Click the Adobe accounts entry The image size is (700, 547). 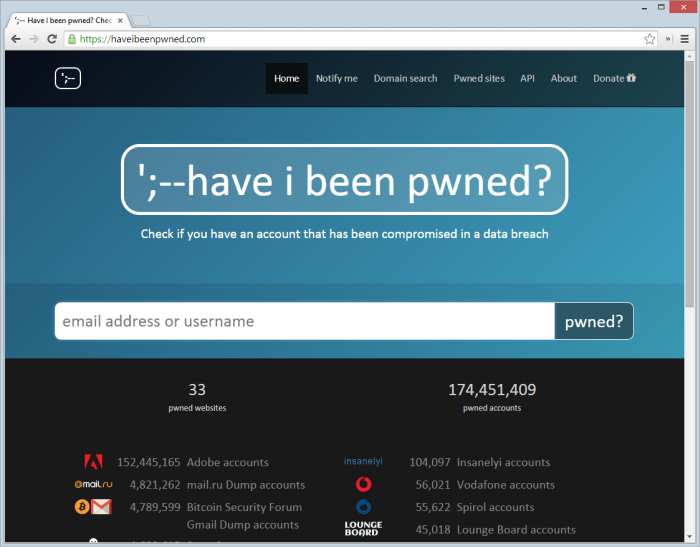point(228,462)
